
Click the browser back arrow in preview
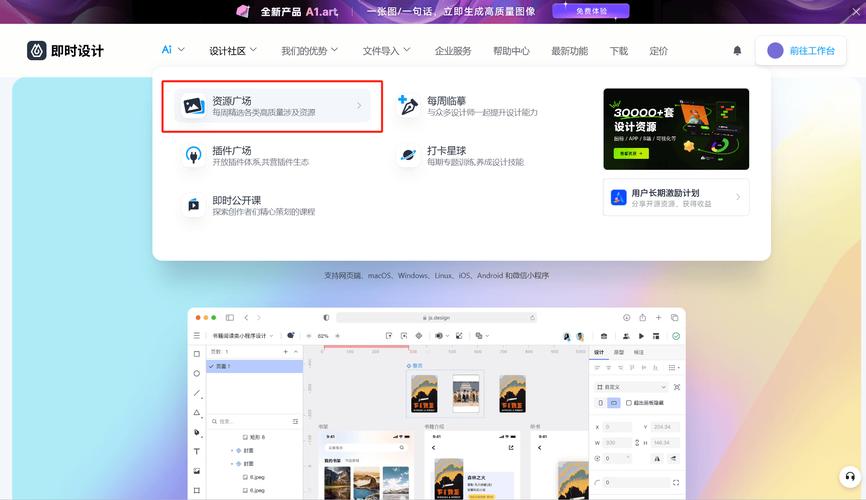pyautogui.click(x=246, y=318)
